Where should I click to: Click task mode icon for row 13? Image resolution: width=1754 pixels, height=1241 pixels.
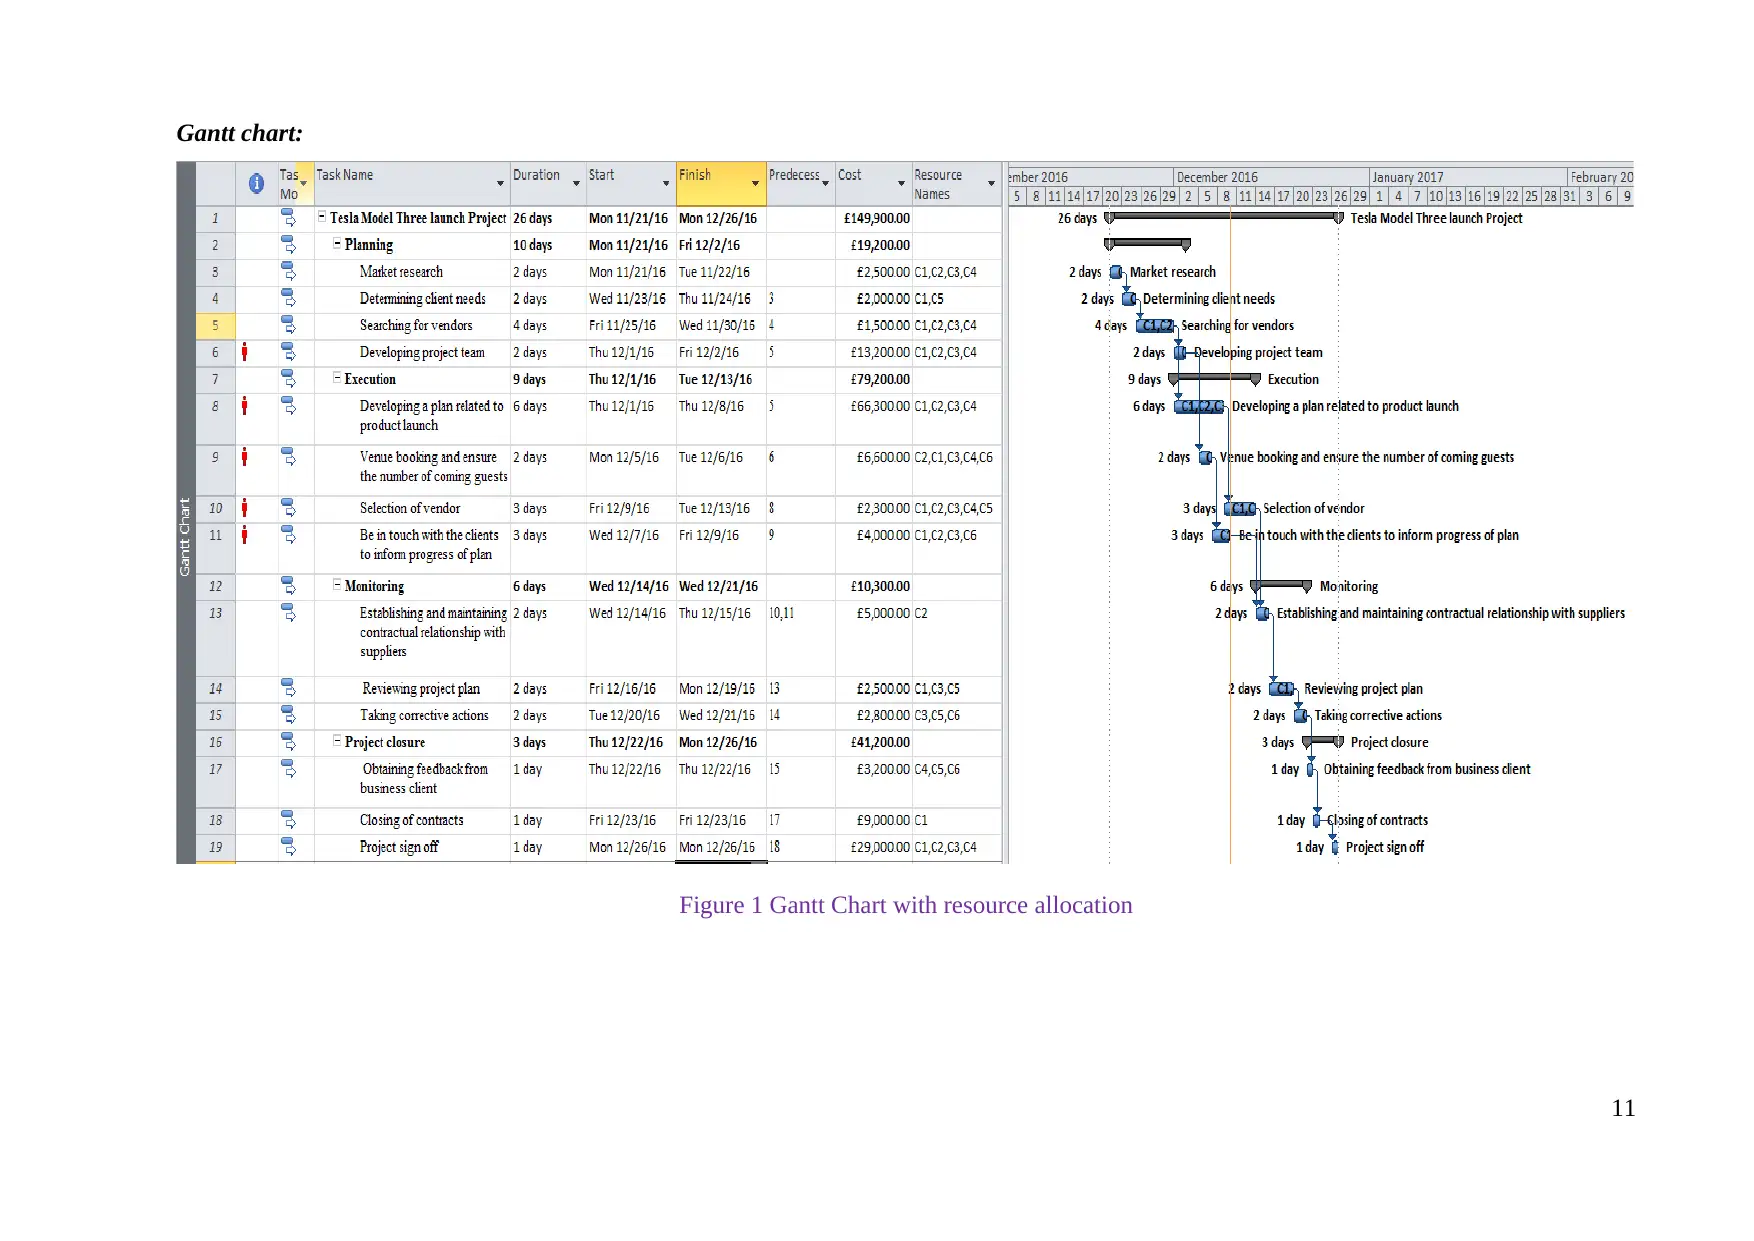288,613
